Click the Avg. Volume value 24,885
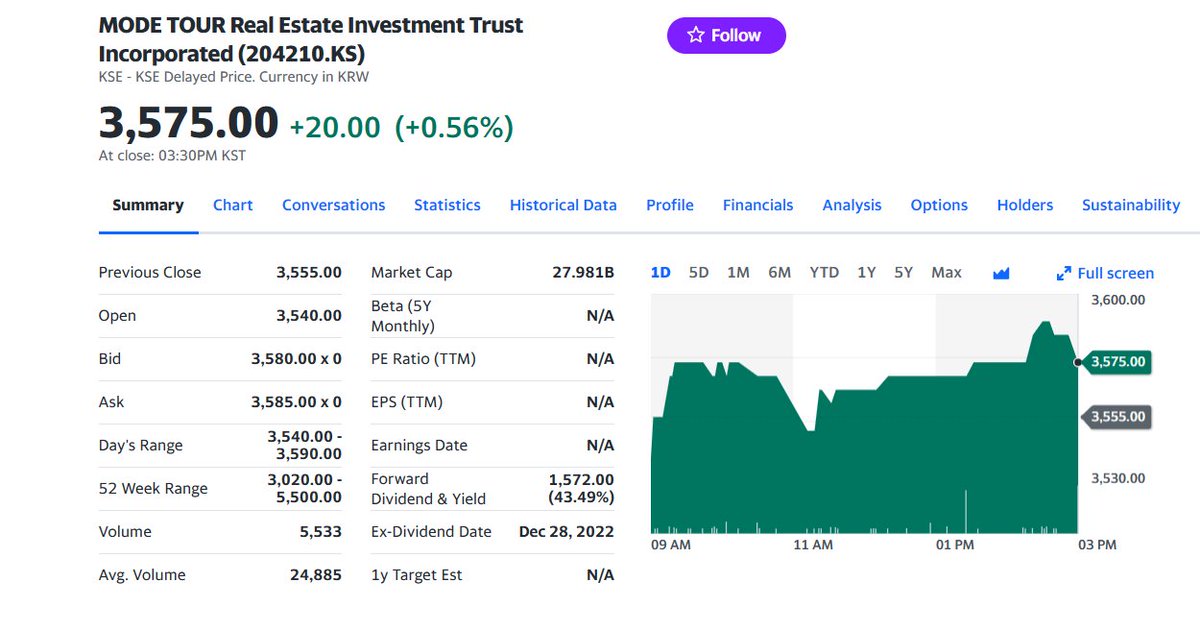Viewport: 1200px width, 631px height. click(x=315, y=574)
